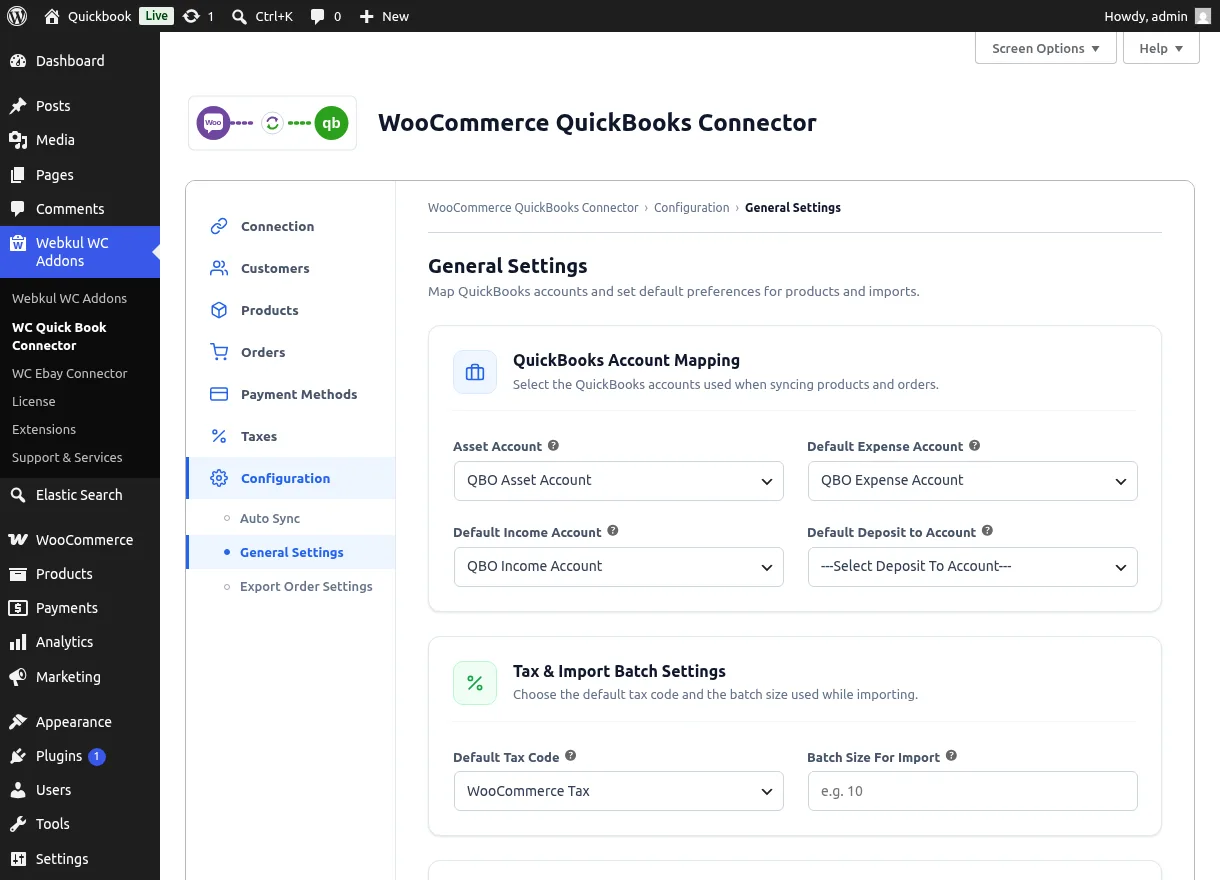
Task: Click Default Deposit to Account help icon
Action: pos(987,531)
